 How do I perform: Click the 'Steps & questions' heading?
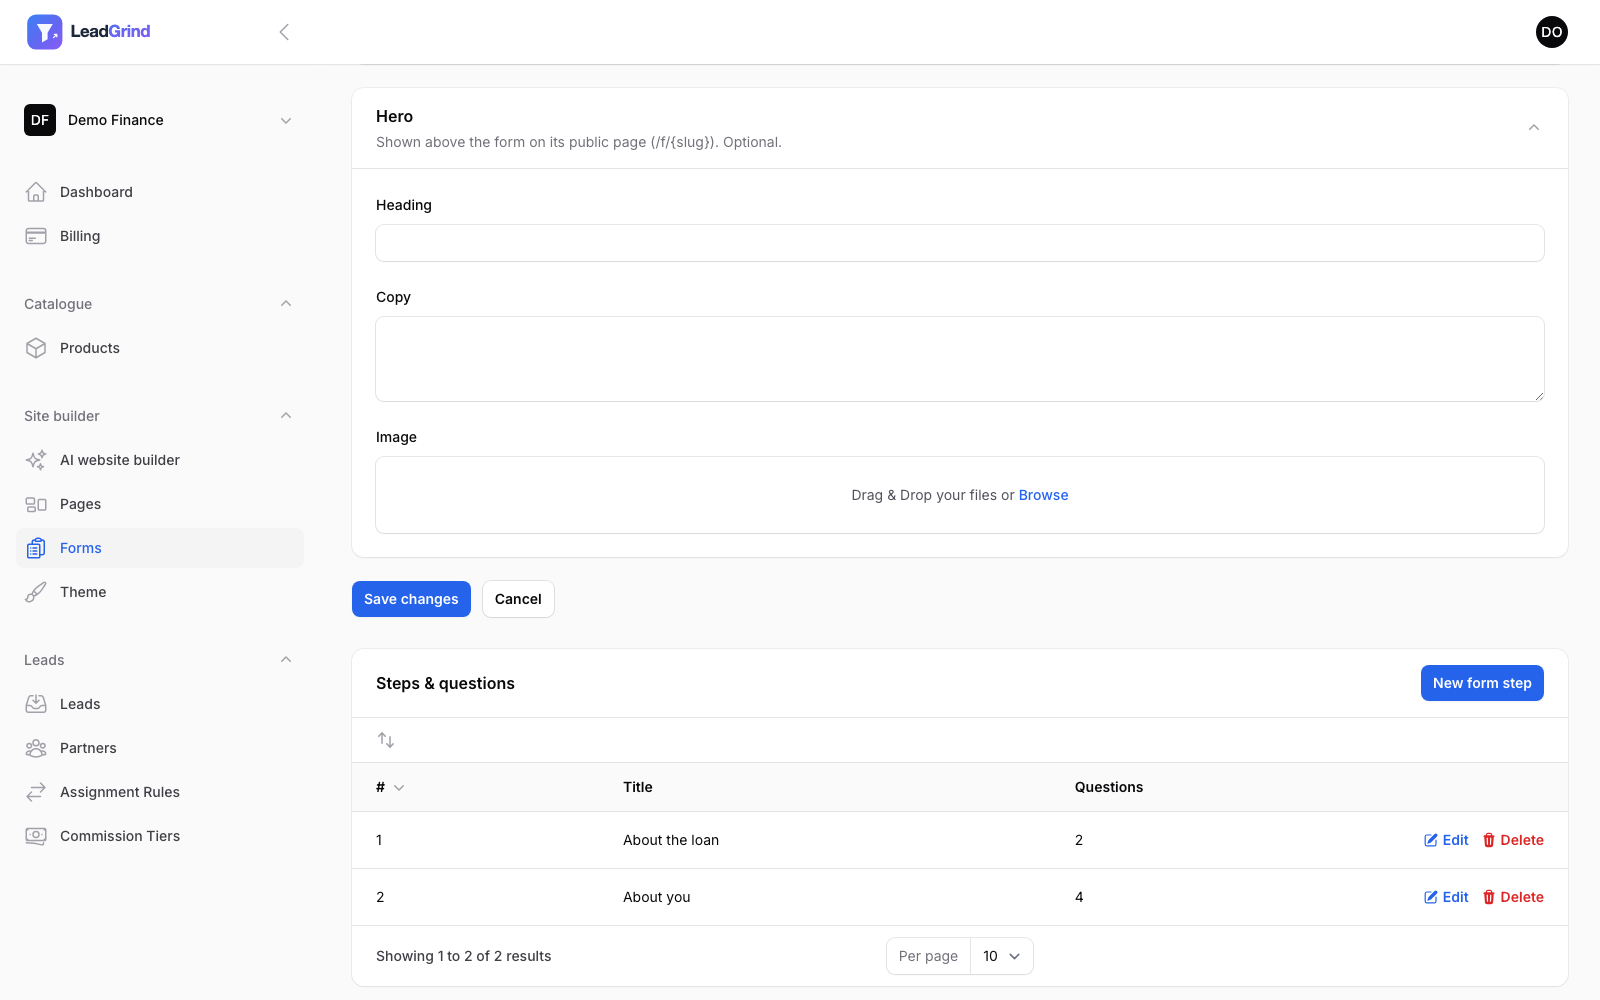445,683
